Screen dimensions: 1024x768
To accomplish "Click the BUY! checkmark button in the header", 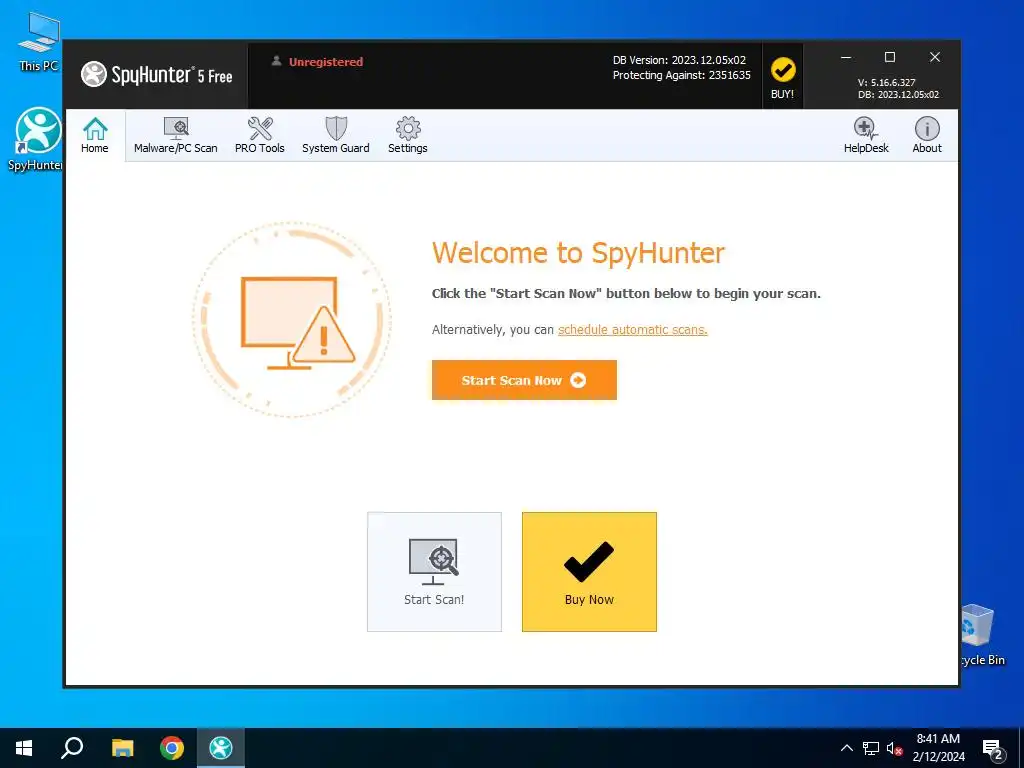I will pos(782,77).
